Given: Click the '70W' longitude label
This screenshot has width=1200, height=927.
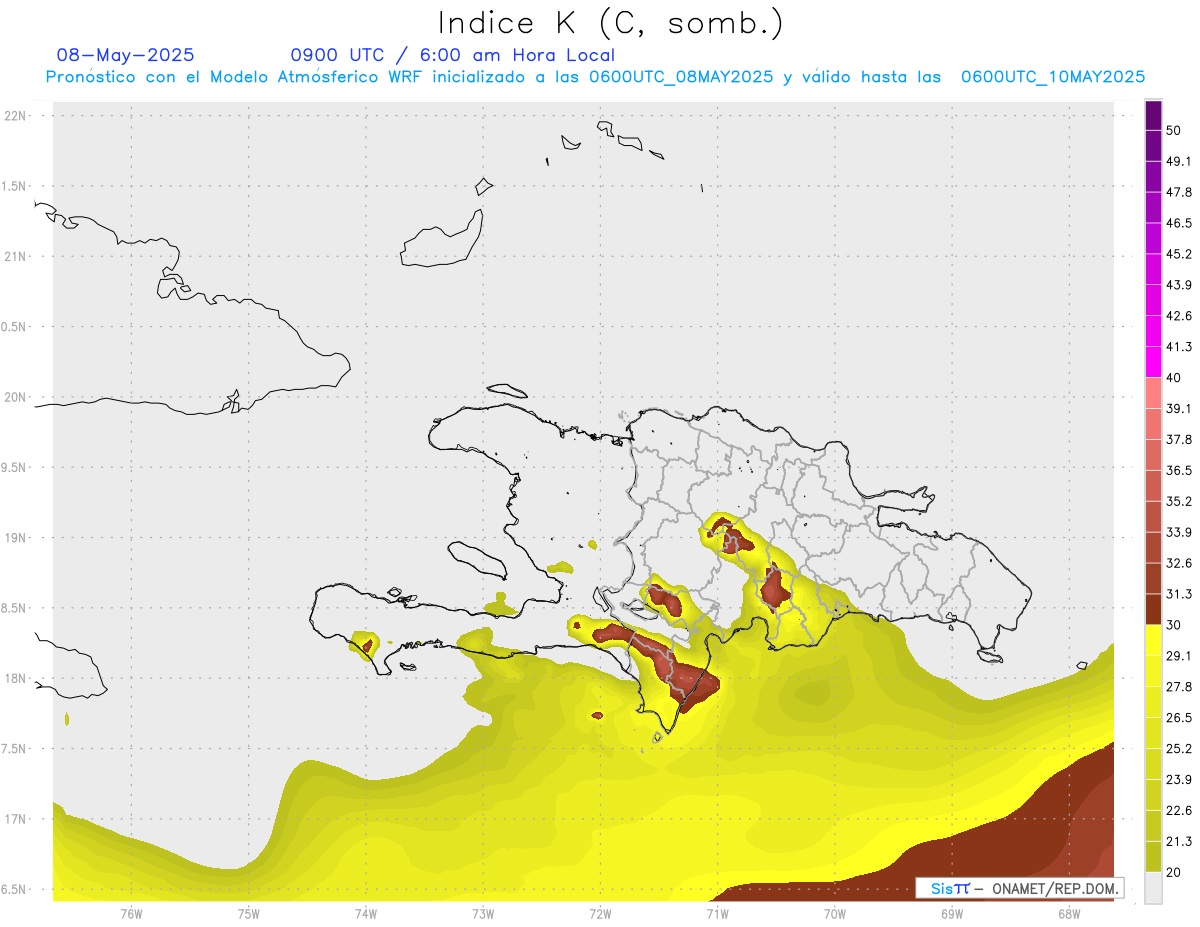Looking at the screenshot, I should (835, 914).
